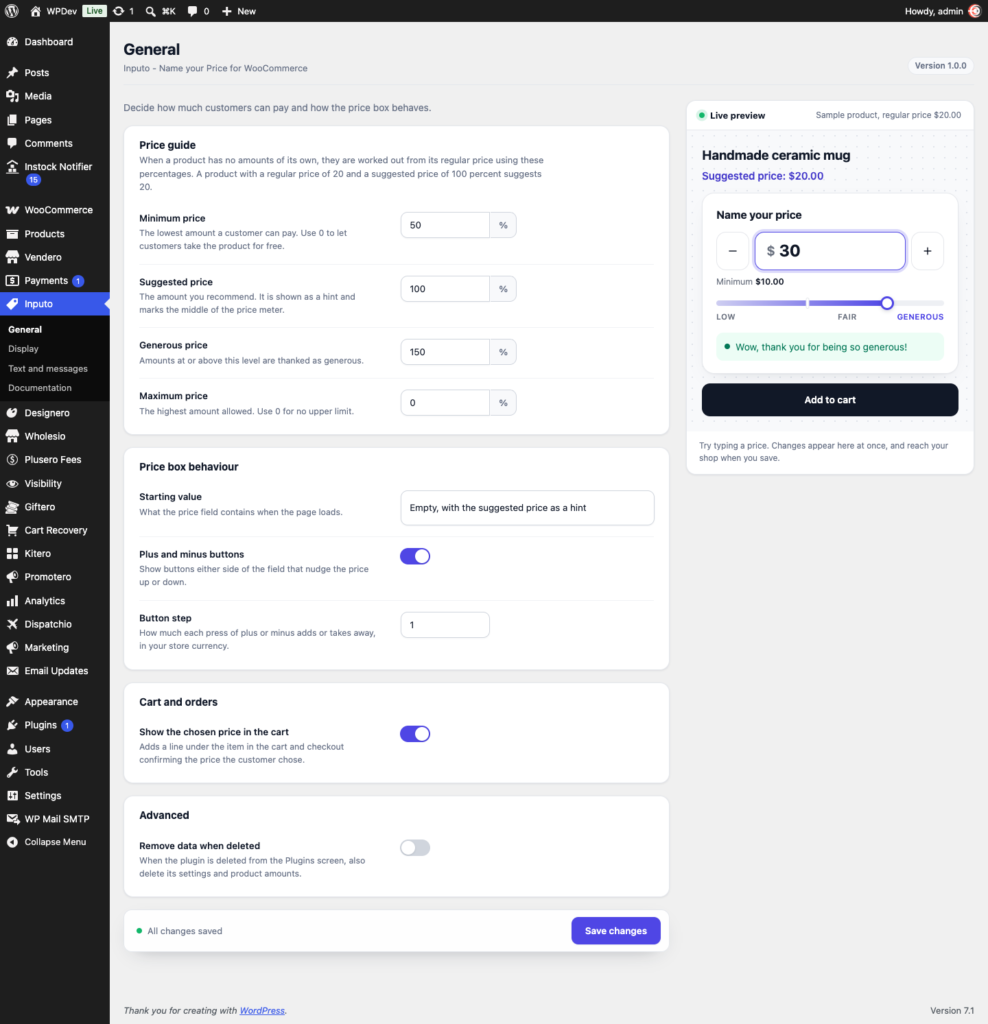
Task: Click the Instock Notifier icon
Action: coord(12,167)
